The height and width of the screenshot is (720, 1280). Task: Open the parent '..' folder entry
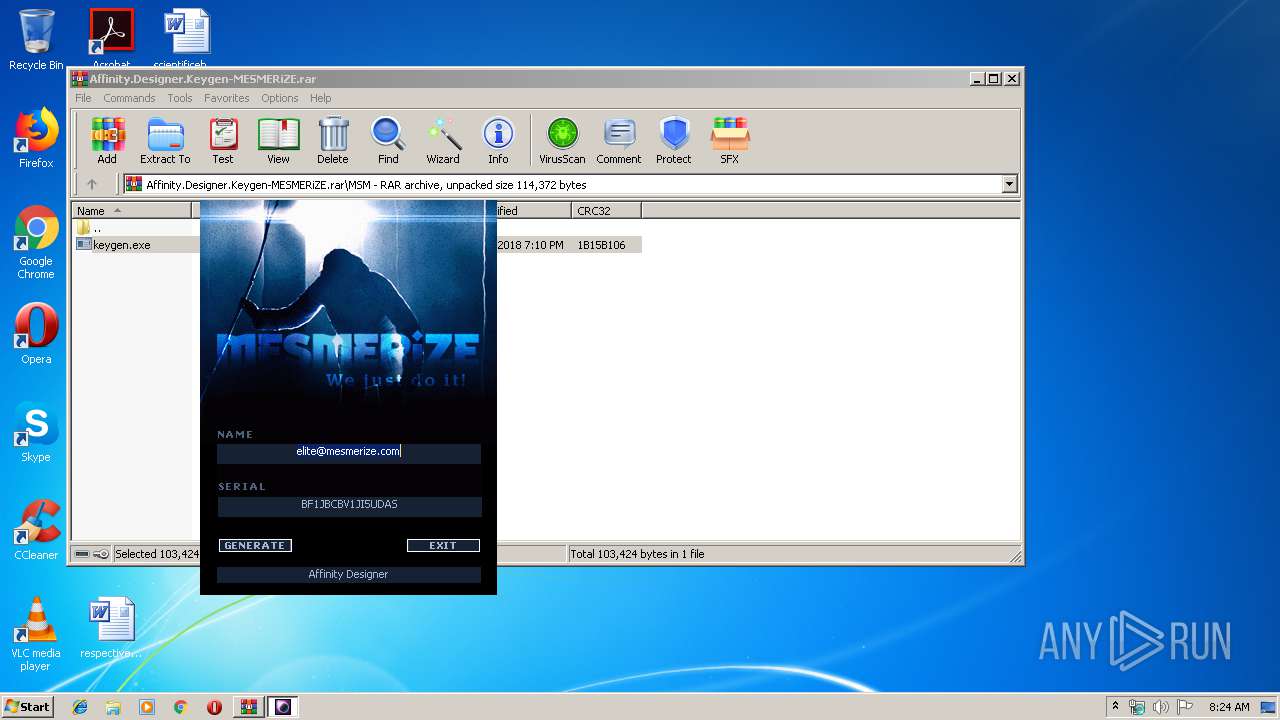coord(89,228)
